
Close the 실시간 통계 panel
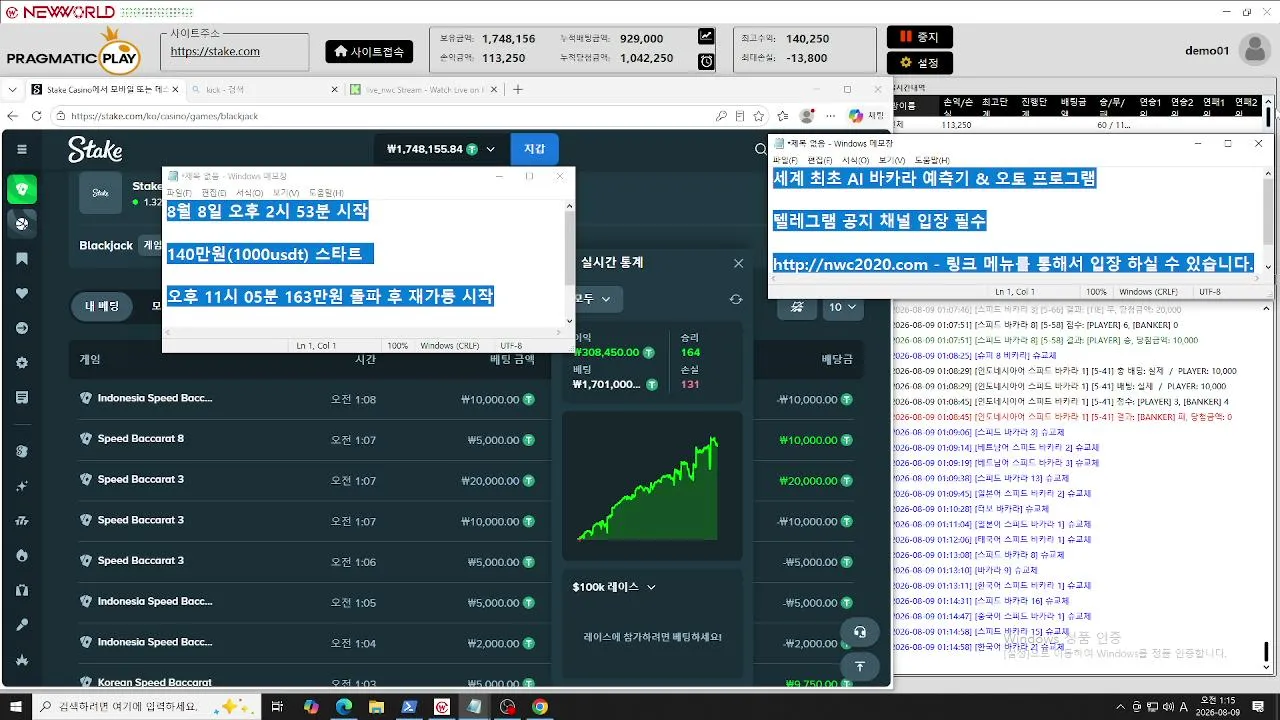738,263
